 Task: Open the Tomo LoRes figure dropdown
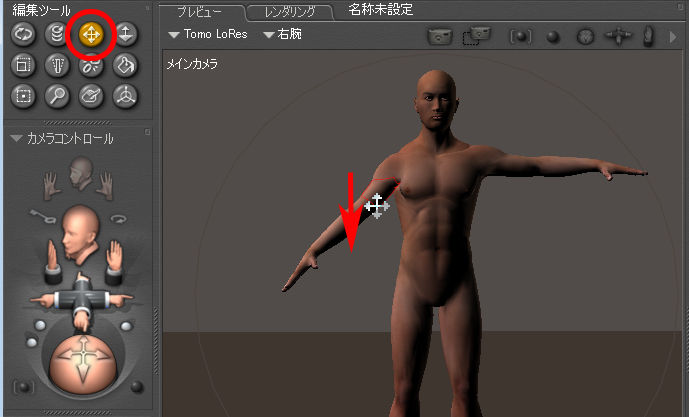pos(208,34)
